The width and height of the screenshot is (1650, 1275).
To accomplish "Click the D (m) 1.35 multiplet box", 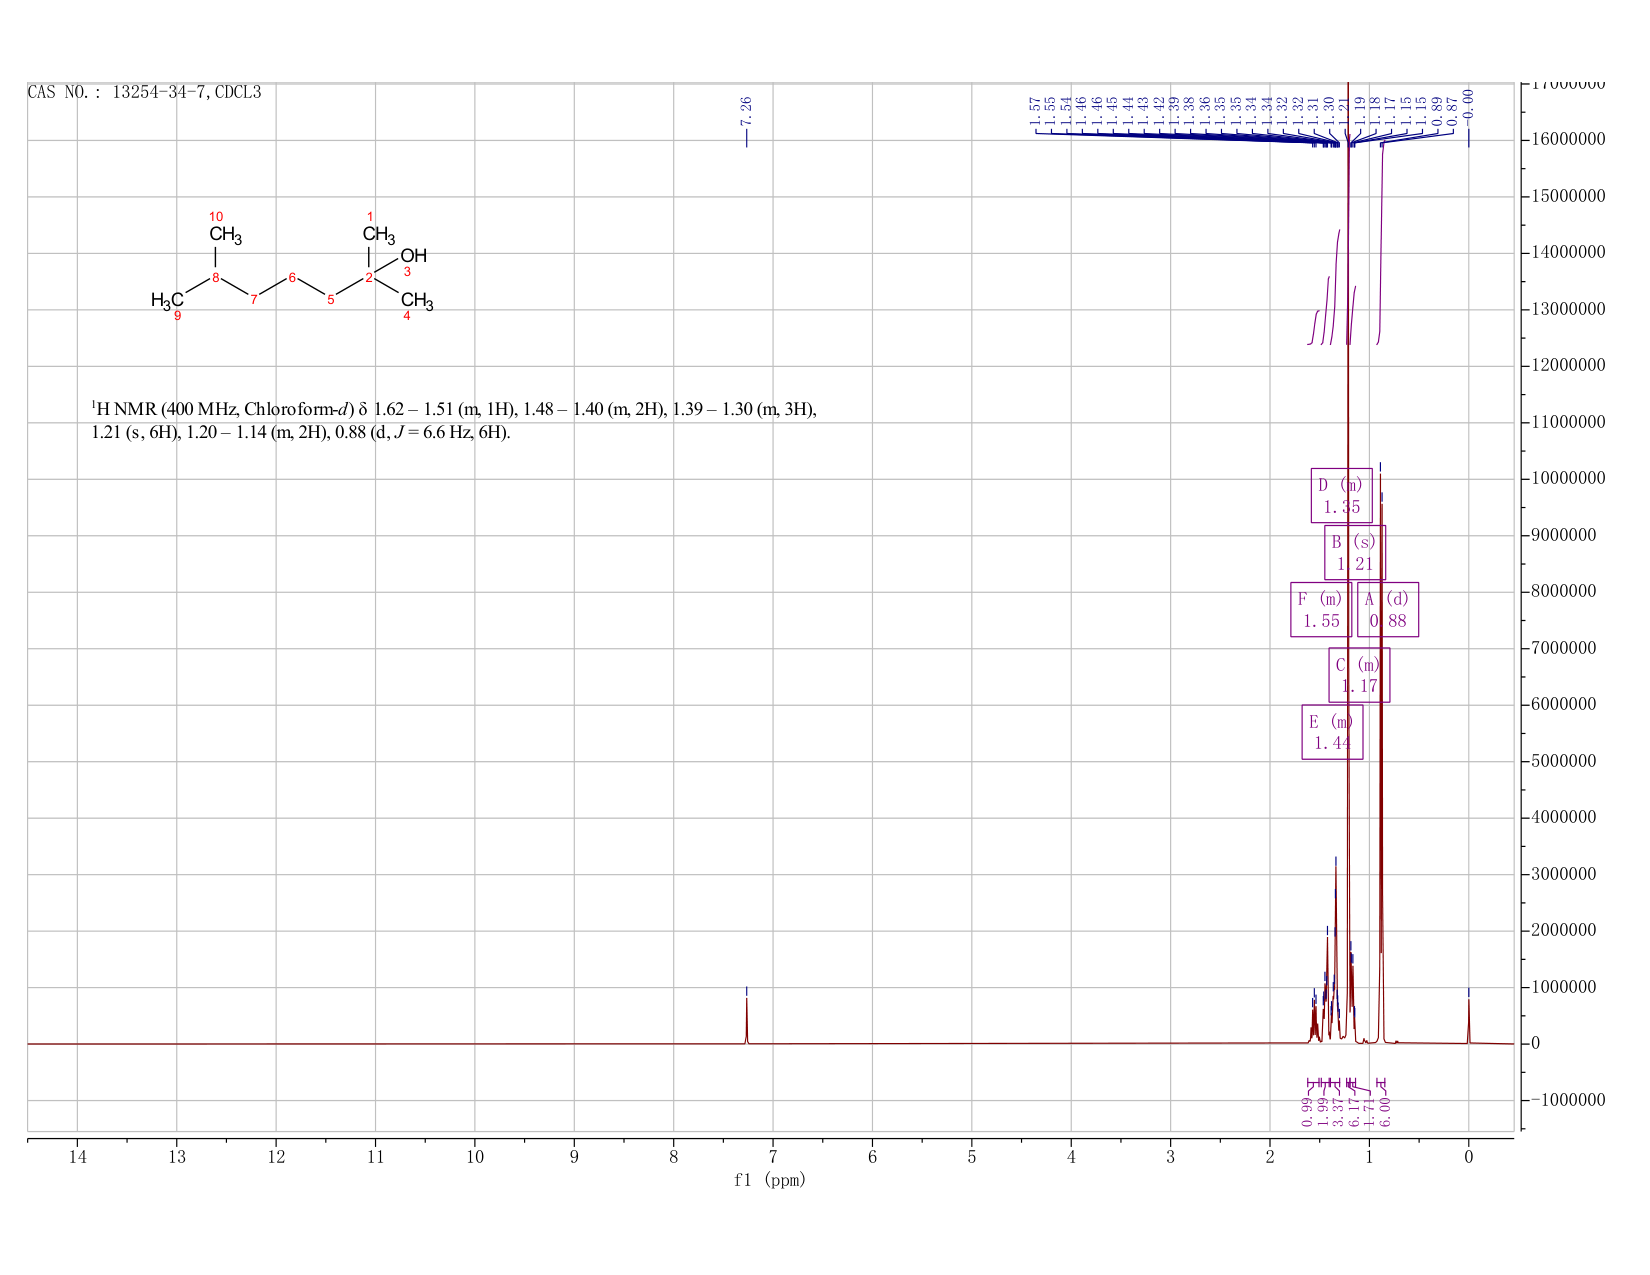I will pos(1342,495).
